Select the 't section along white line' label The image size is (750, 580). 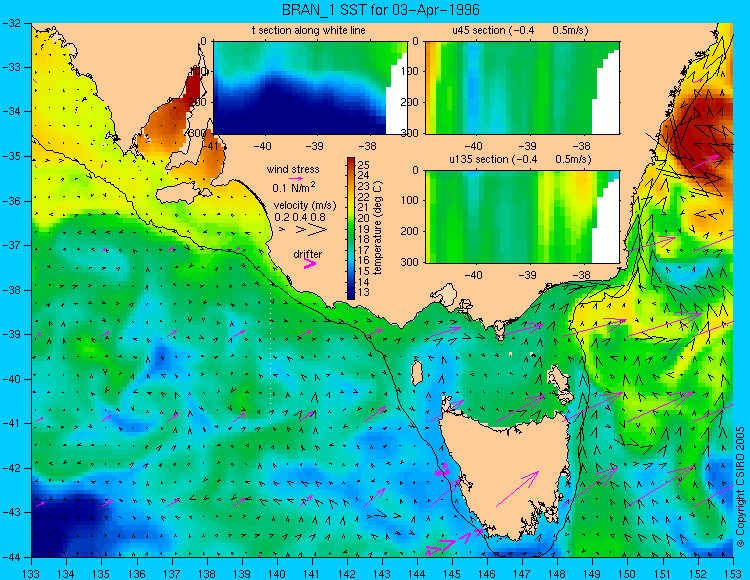[309, 30]
